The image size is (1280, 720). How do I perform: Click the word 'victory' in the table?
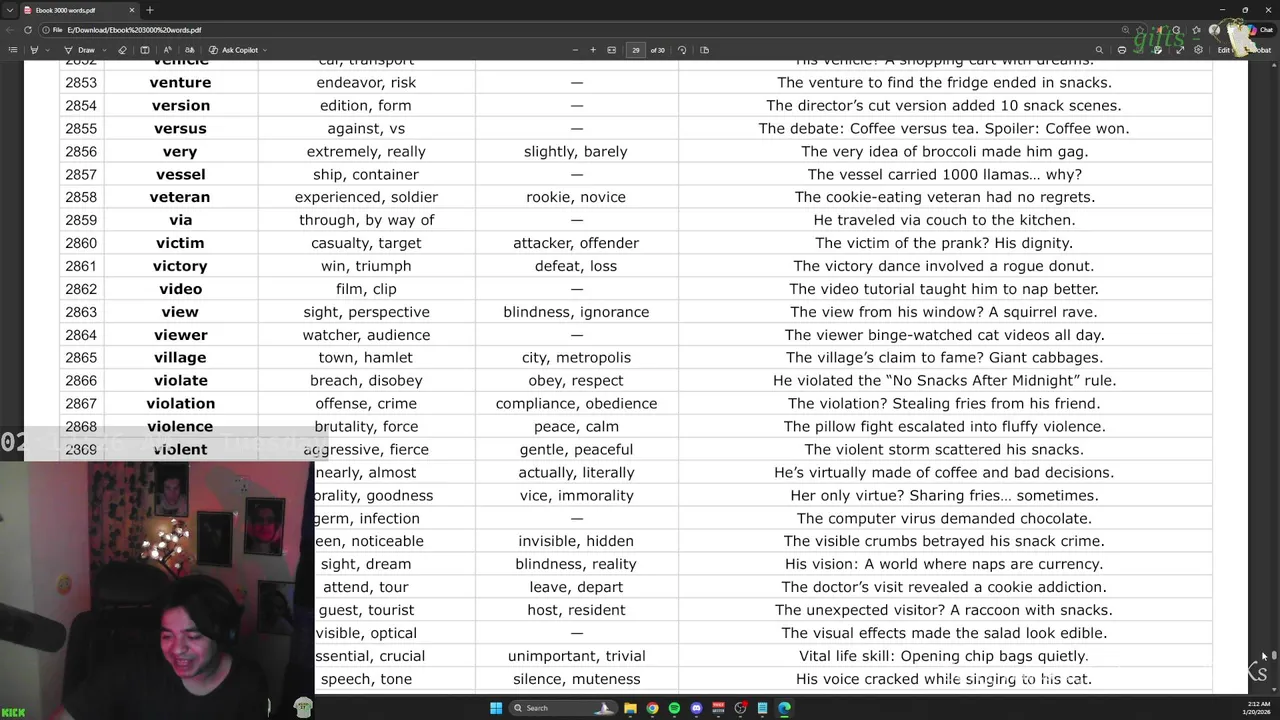click(x=180, y=266)
